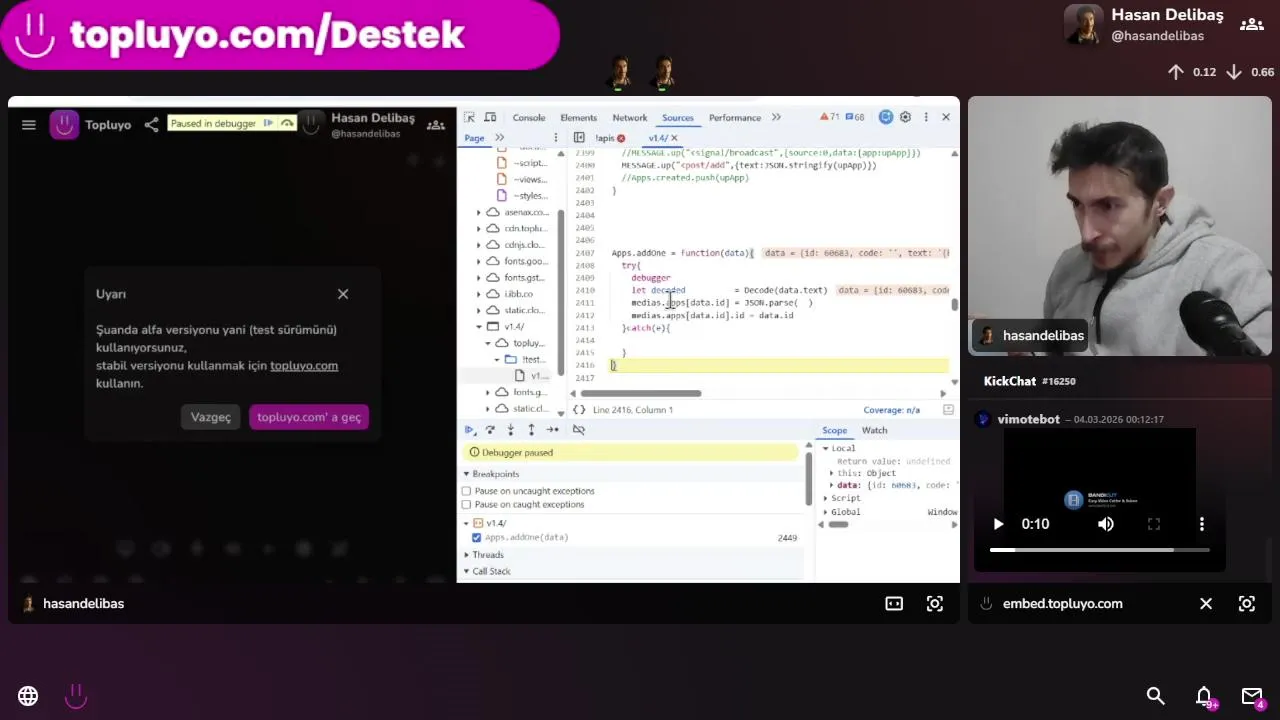
Task: Click Step into next function call
Action: coord(511,430)
